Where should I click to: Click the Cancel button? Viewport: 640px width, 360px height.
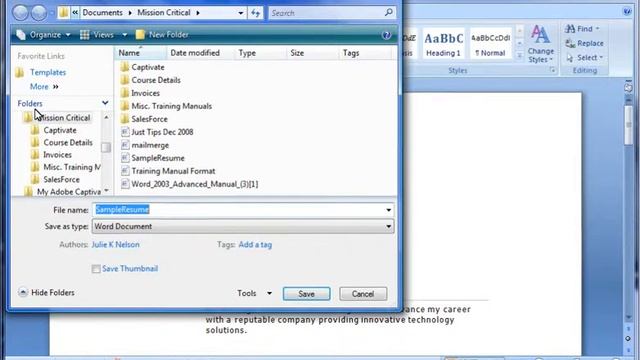click(363, 294)
